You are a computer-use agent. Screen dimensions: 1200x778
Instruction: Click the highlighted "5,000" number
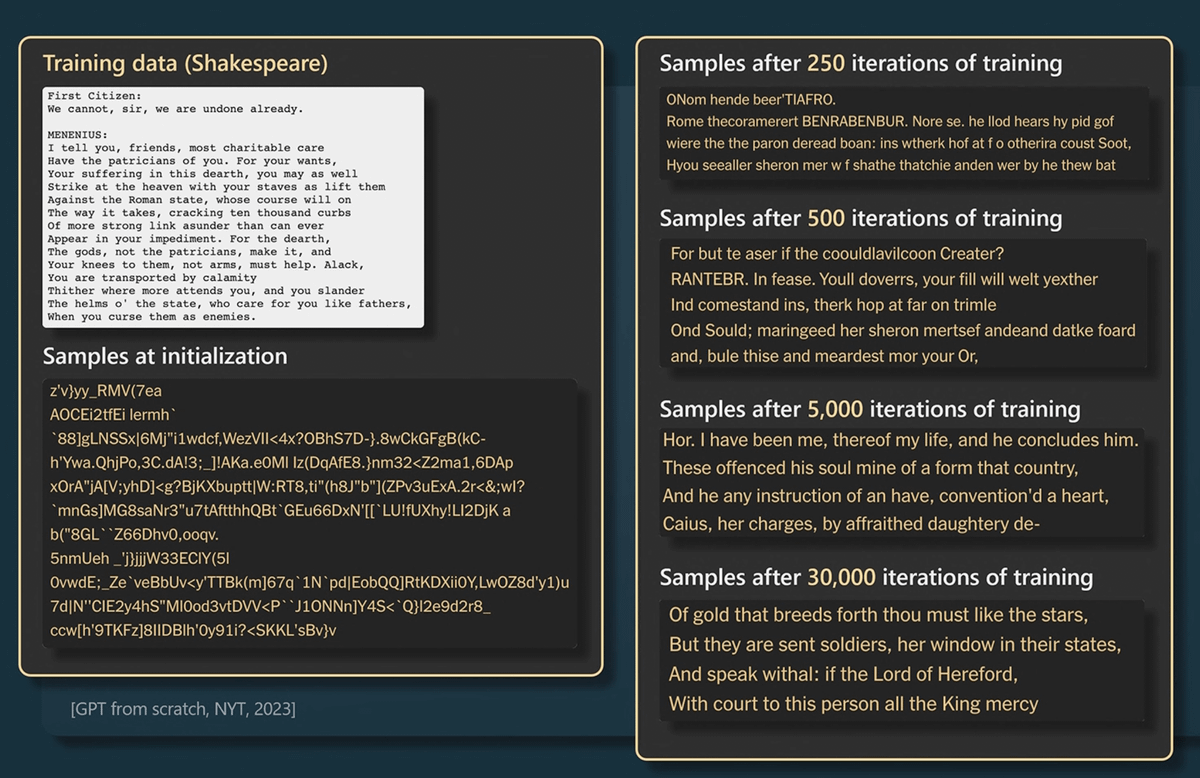835,409
